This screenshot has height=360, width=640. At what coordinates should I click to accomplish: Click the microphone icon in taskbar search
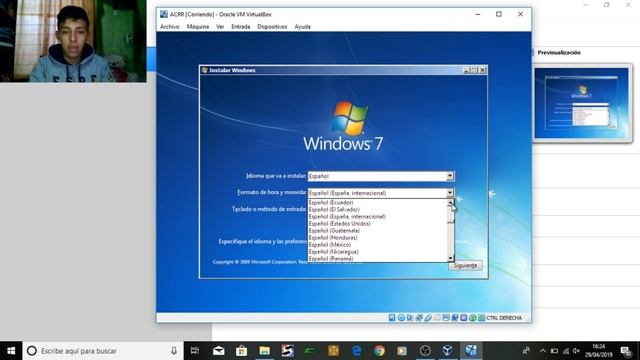[x=174, y=351]
